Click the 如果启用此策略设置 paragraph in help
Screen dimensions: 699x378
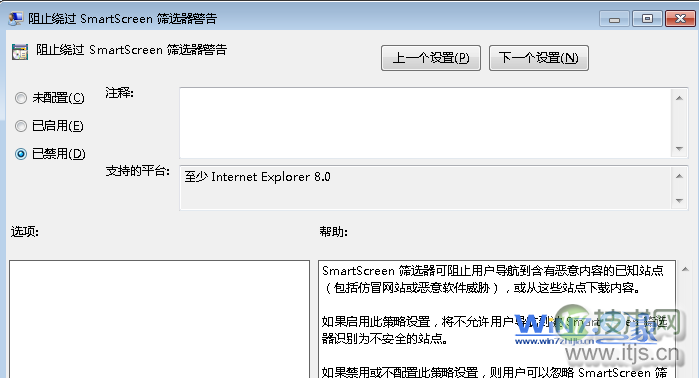[494, 330]
